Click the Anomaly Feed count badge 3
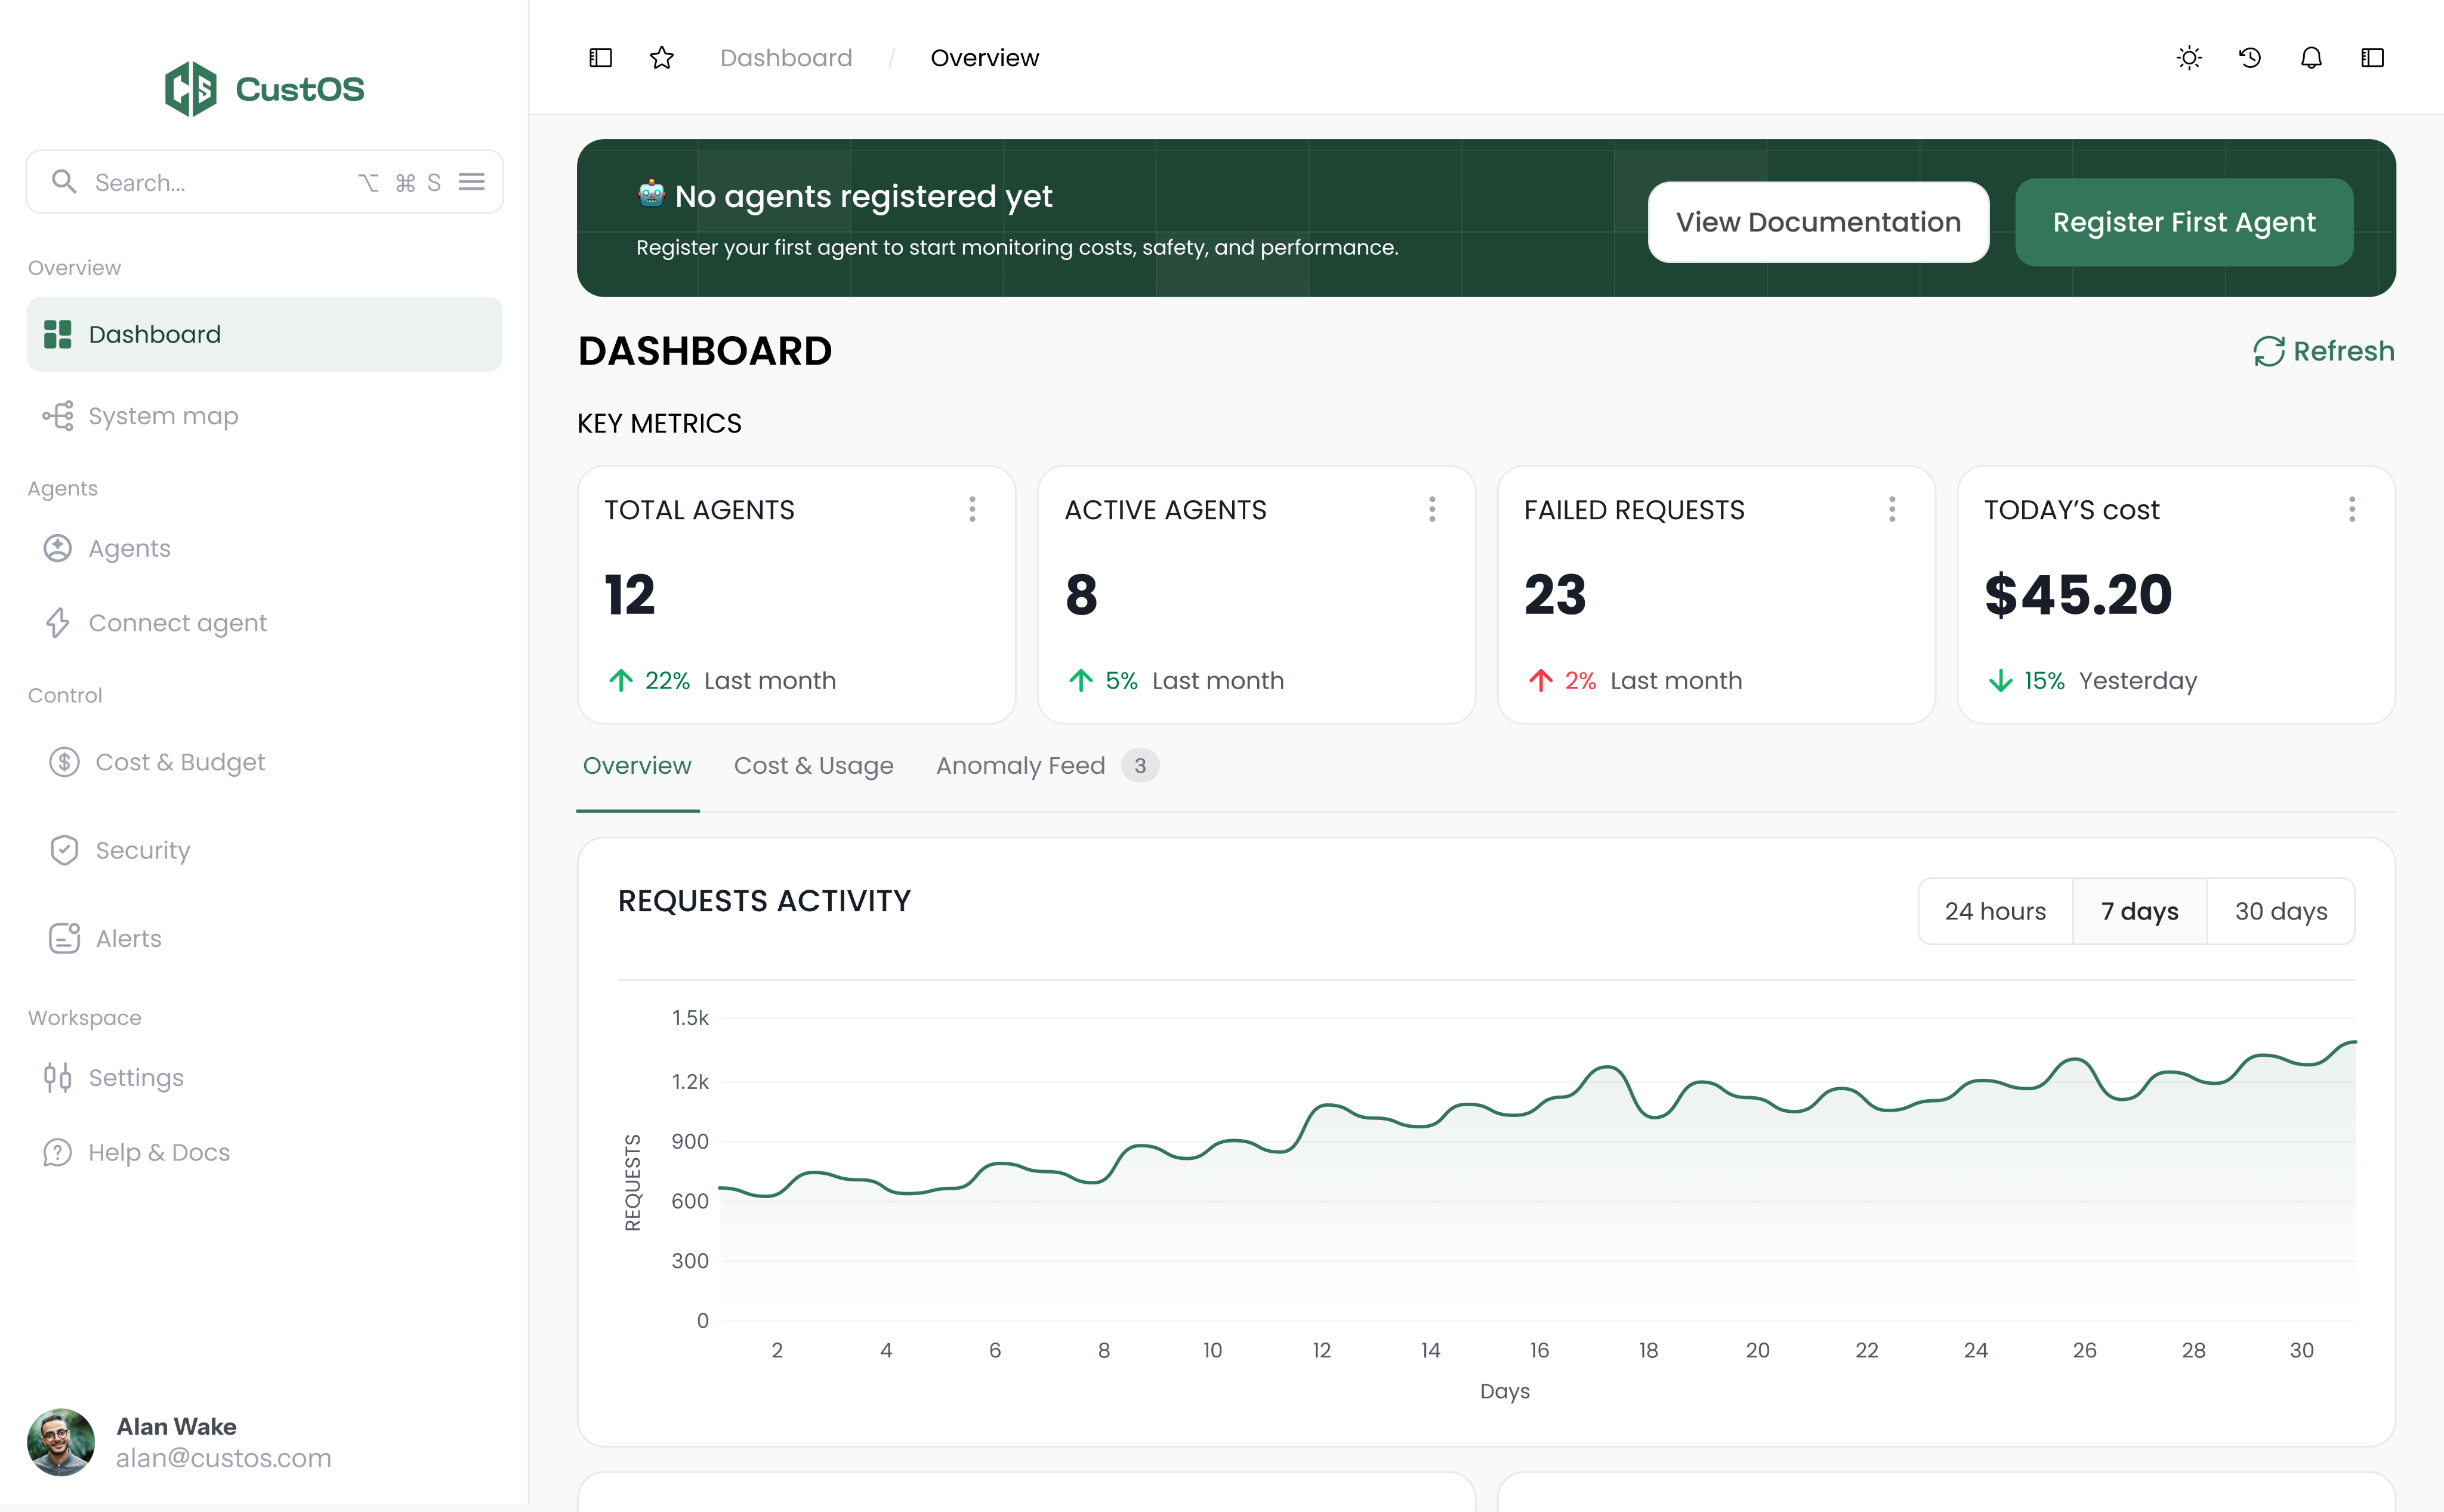Image resolution: width=2444 pixels, height=1512 pixels. 1140,766
